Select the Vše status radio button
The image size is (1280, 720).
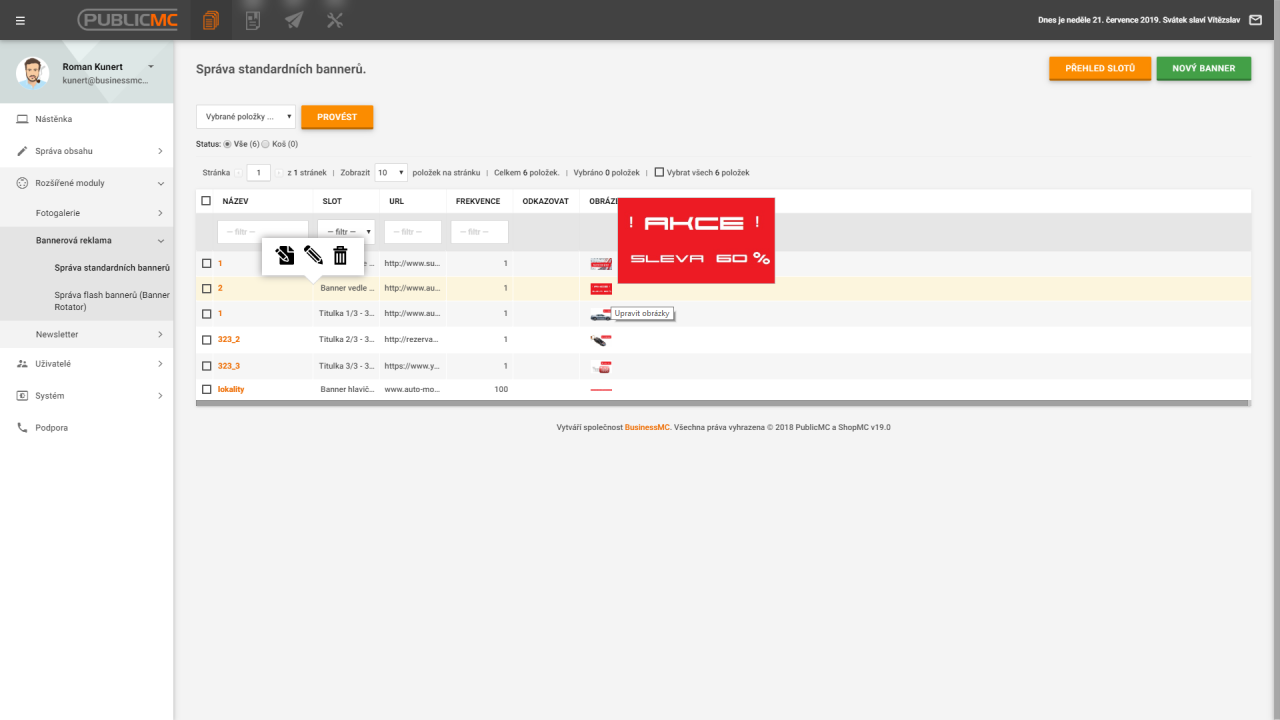tap(227, 144)
